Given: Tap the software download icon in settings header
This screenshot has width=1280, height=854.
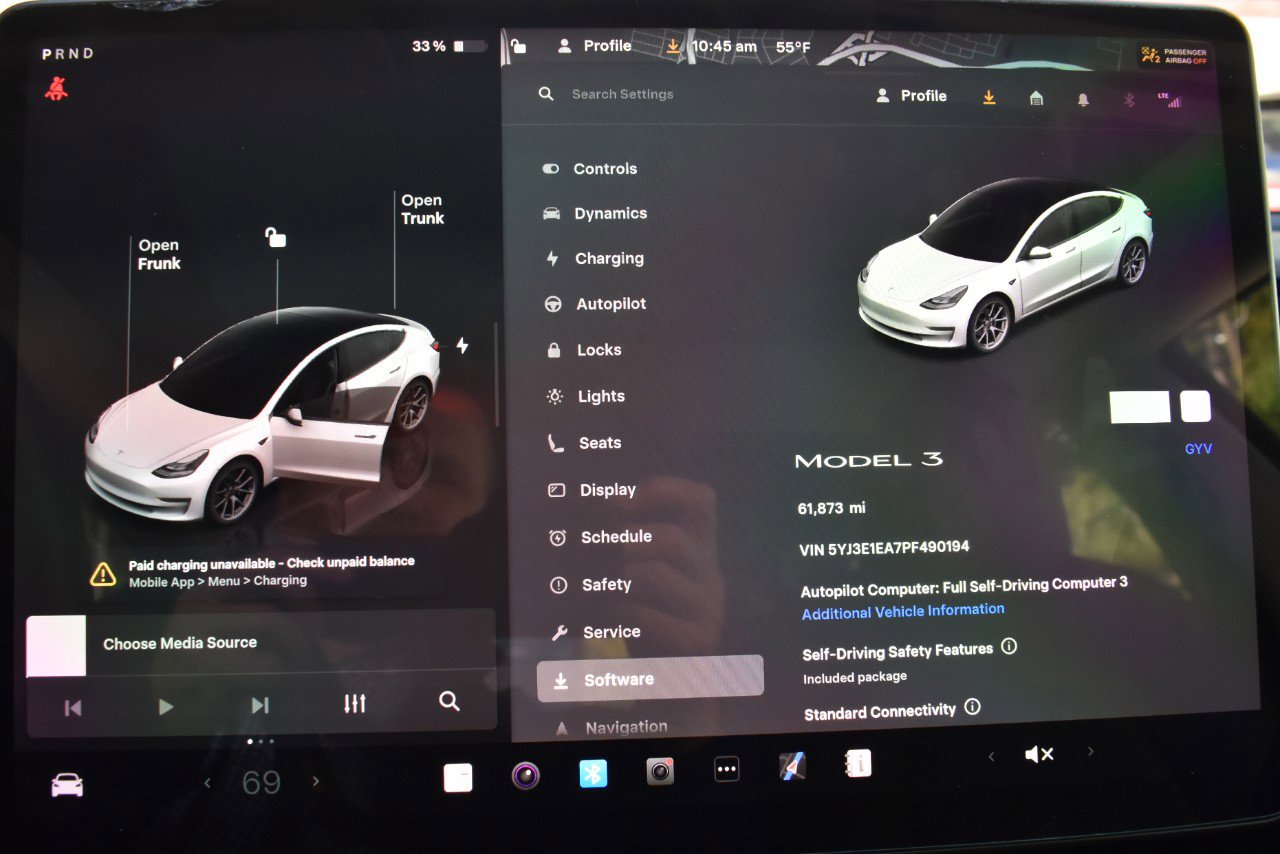Looking at the screenshot, I should [989, 97].
